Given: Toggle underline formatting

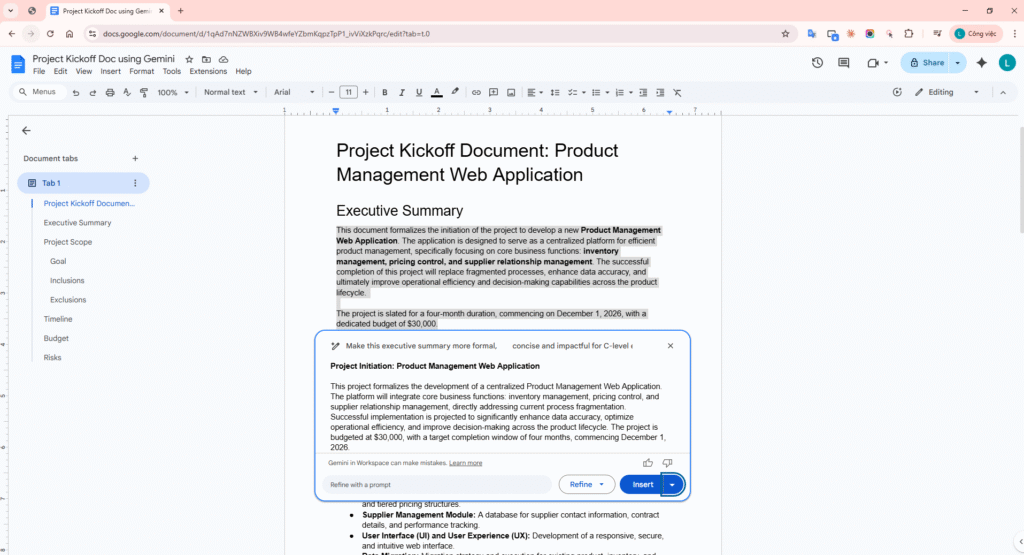Looking at the screenshot, I should tap(418, 92).
